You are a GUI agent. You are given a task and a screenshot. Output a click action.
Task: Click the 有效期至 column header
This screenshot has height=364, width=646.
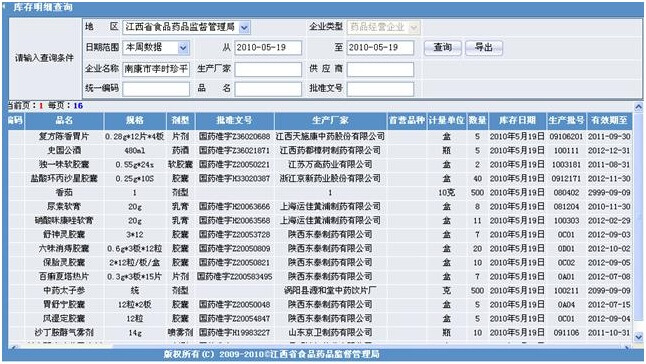[x=609, y=121]
